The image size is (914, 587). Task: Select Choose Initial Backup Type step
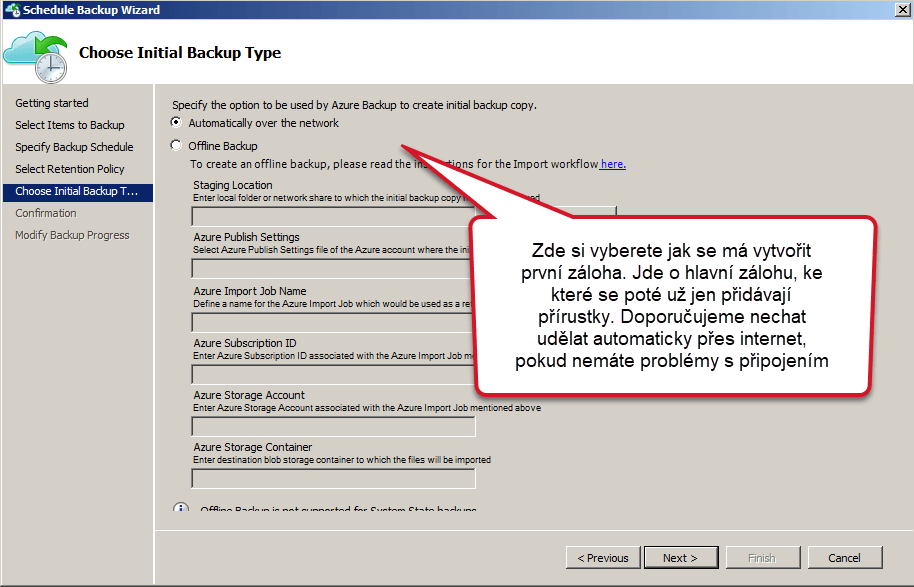pos(78,191)
